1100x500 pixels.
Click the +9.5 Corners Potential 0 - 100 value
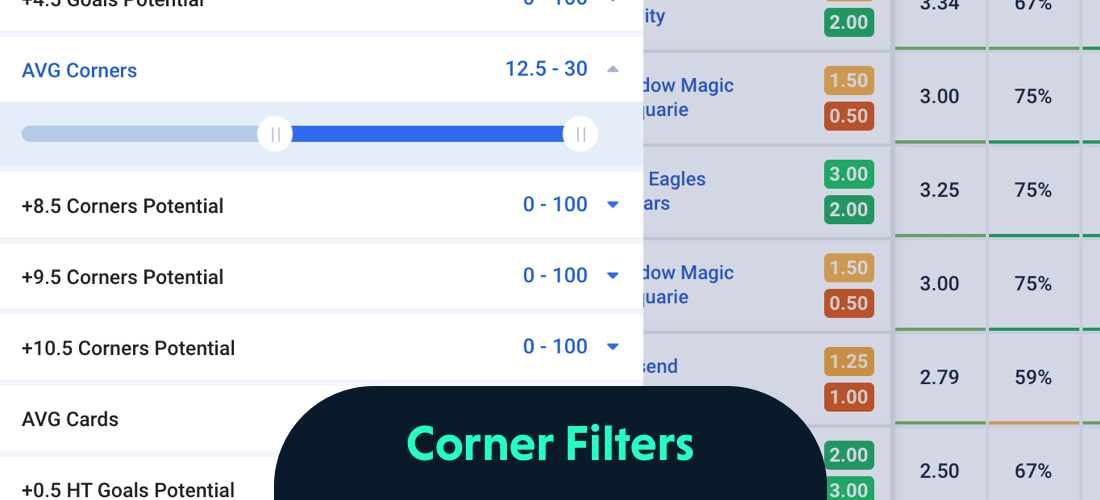coord(555,276)
